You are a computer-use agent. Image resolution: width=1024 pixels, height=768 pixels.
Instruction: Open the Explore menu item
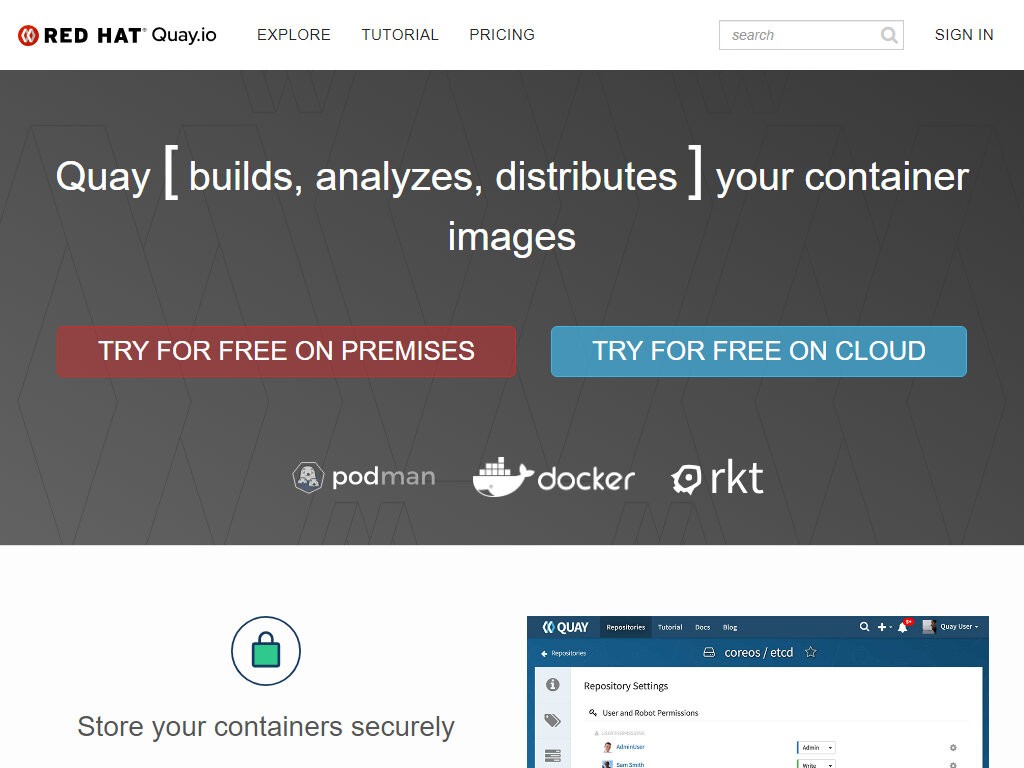pyautogui.click(x=294, y=35)
